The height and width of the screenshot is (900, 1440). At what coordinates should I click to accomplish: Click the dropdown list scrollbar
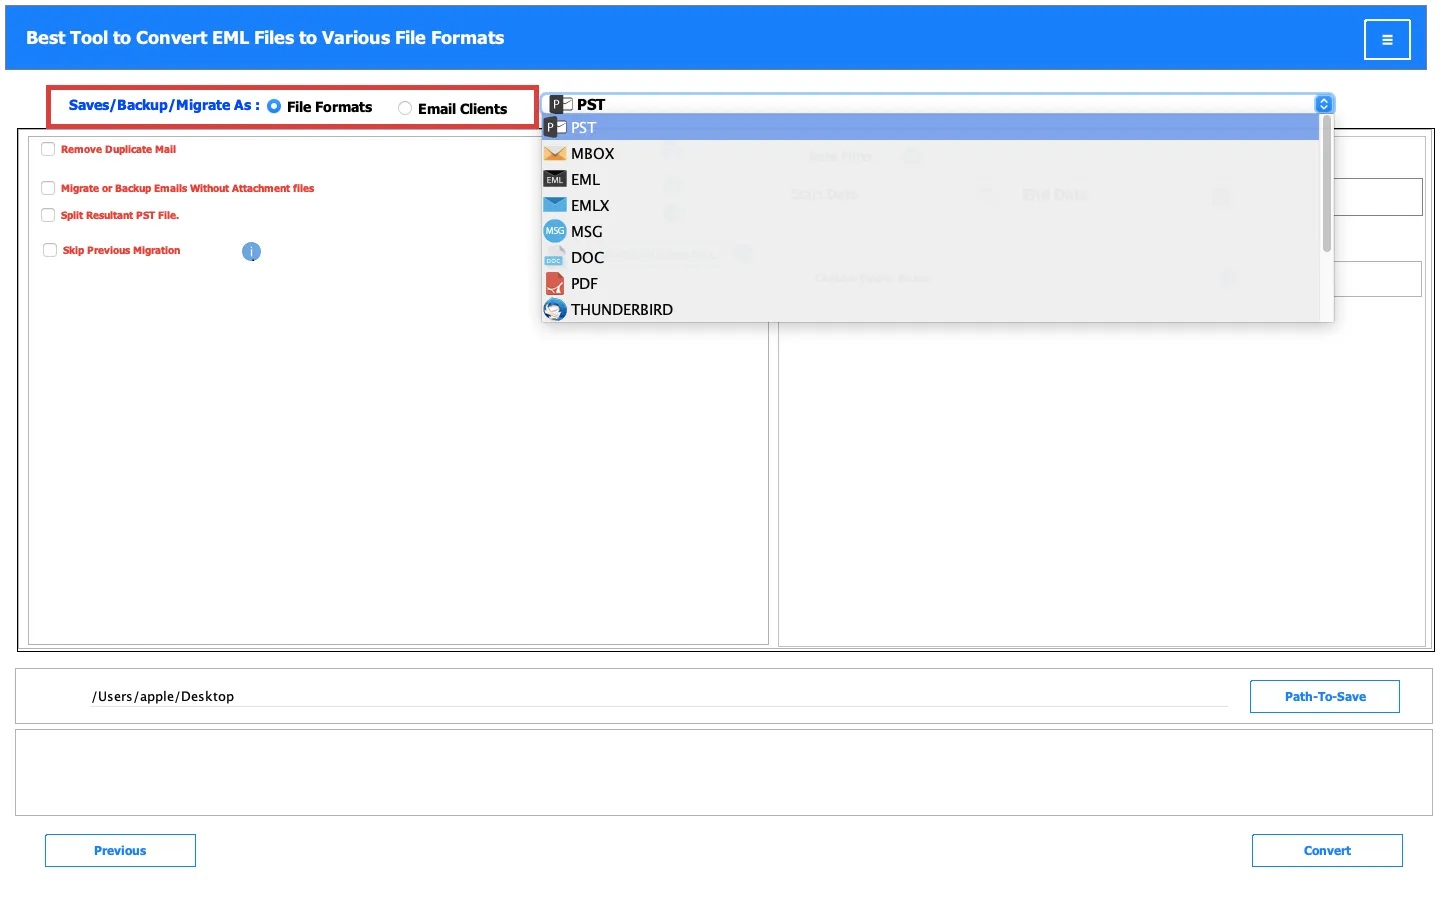point(1327,185)
